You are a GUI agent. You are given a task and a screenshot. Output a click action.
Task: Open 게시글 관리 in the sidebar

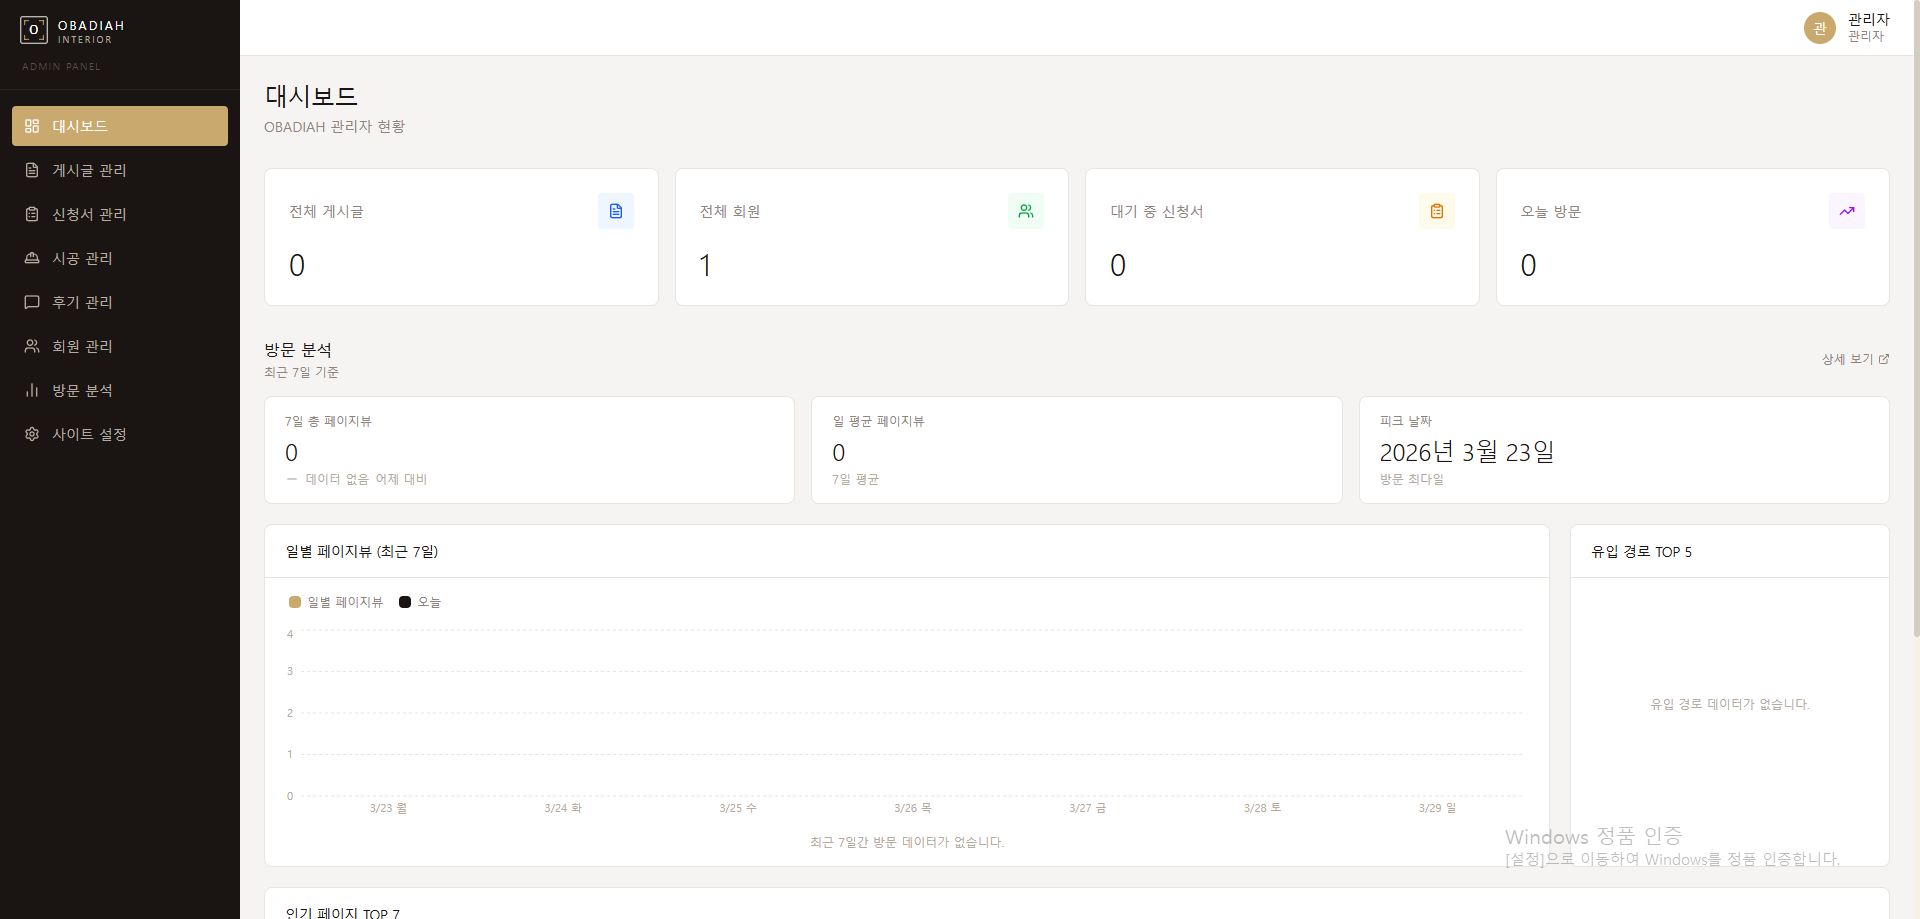[x=89, y=170]
